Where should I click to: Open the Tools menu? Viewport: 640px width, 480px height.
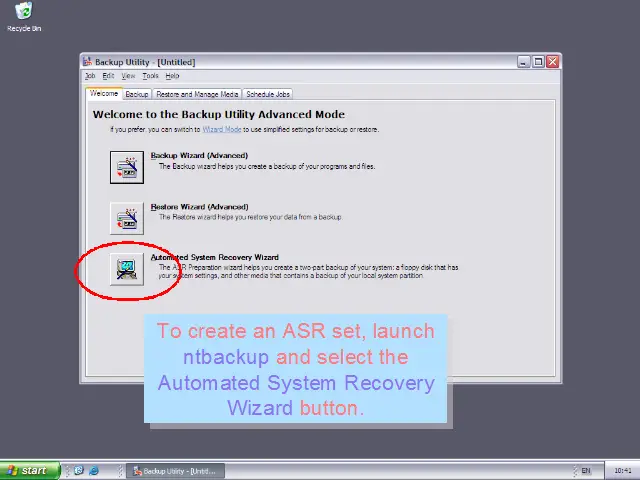point(150,76)
